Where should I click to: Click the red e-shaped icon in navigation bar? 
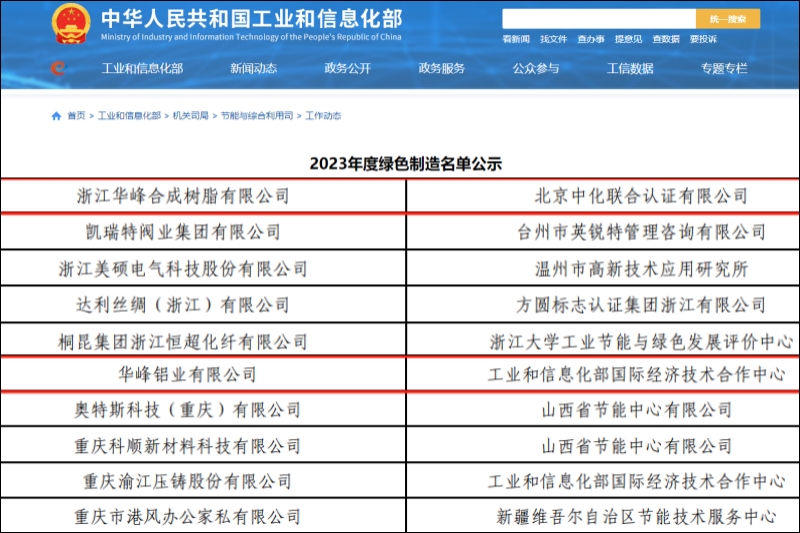pyautogui.click(x=58, y=68)
